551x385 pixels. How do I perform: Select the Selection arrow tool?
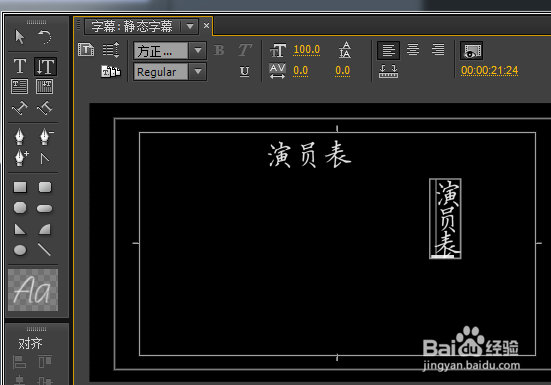click(x=20, y=37)
